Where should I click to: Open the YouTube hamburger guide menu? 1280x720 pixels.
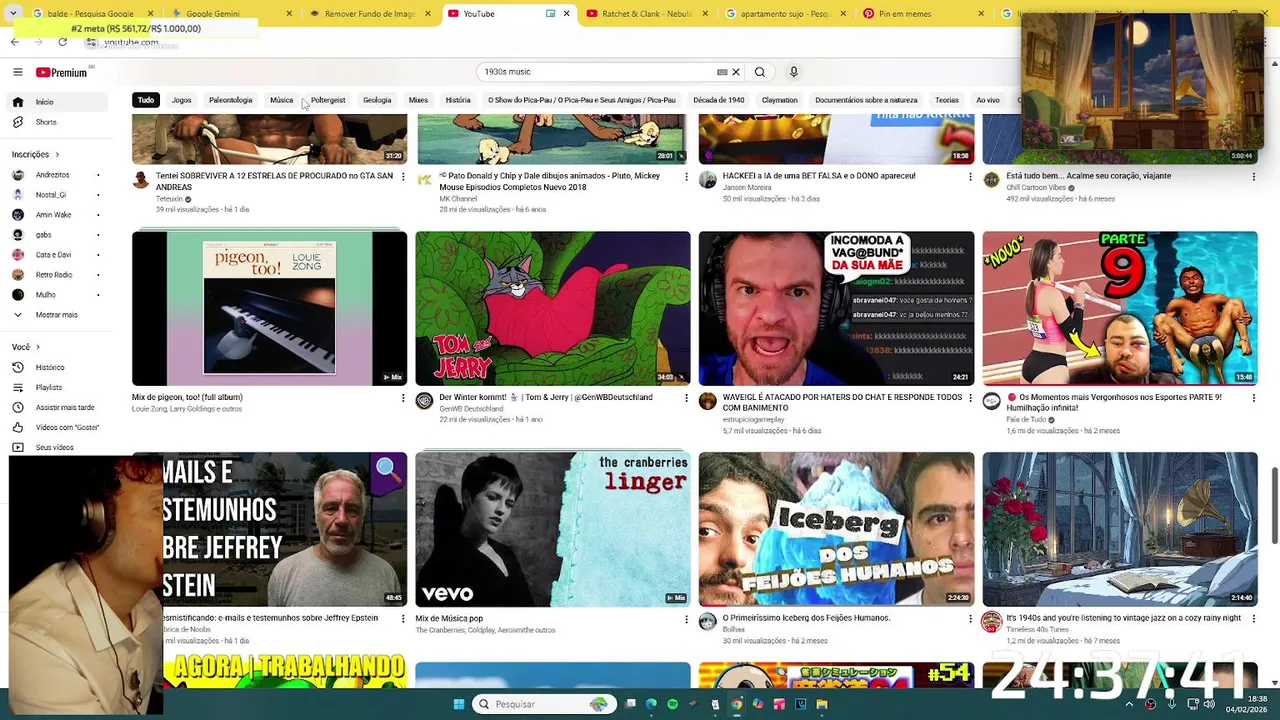(17, 72)
